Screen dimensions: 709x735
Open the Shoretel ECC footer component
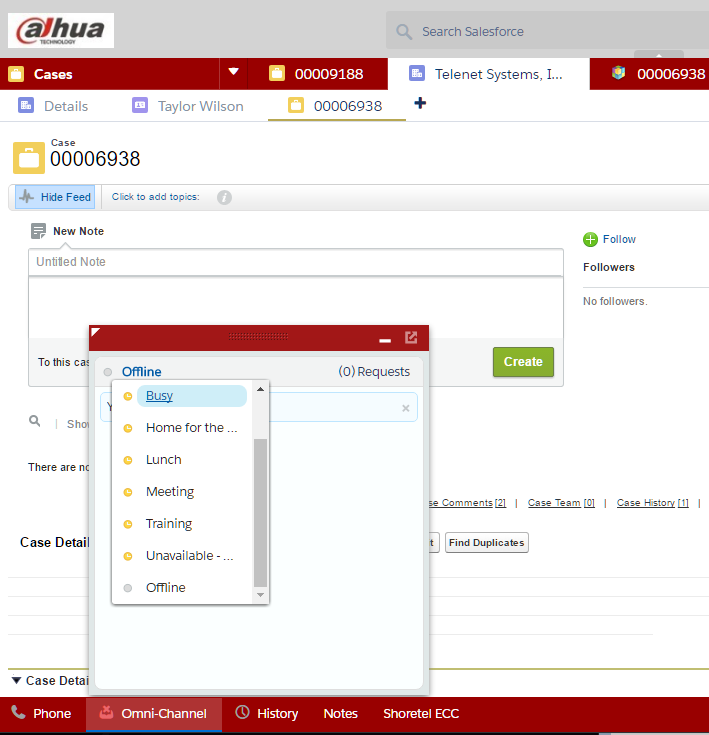pos(420,713)
